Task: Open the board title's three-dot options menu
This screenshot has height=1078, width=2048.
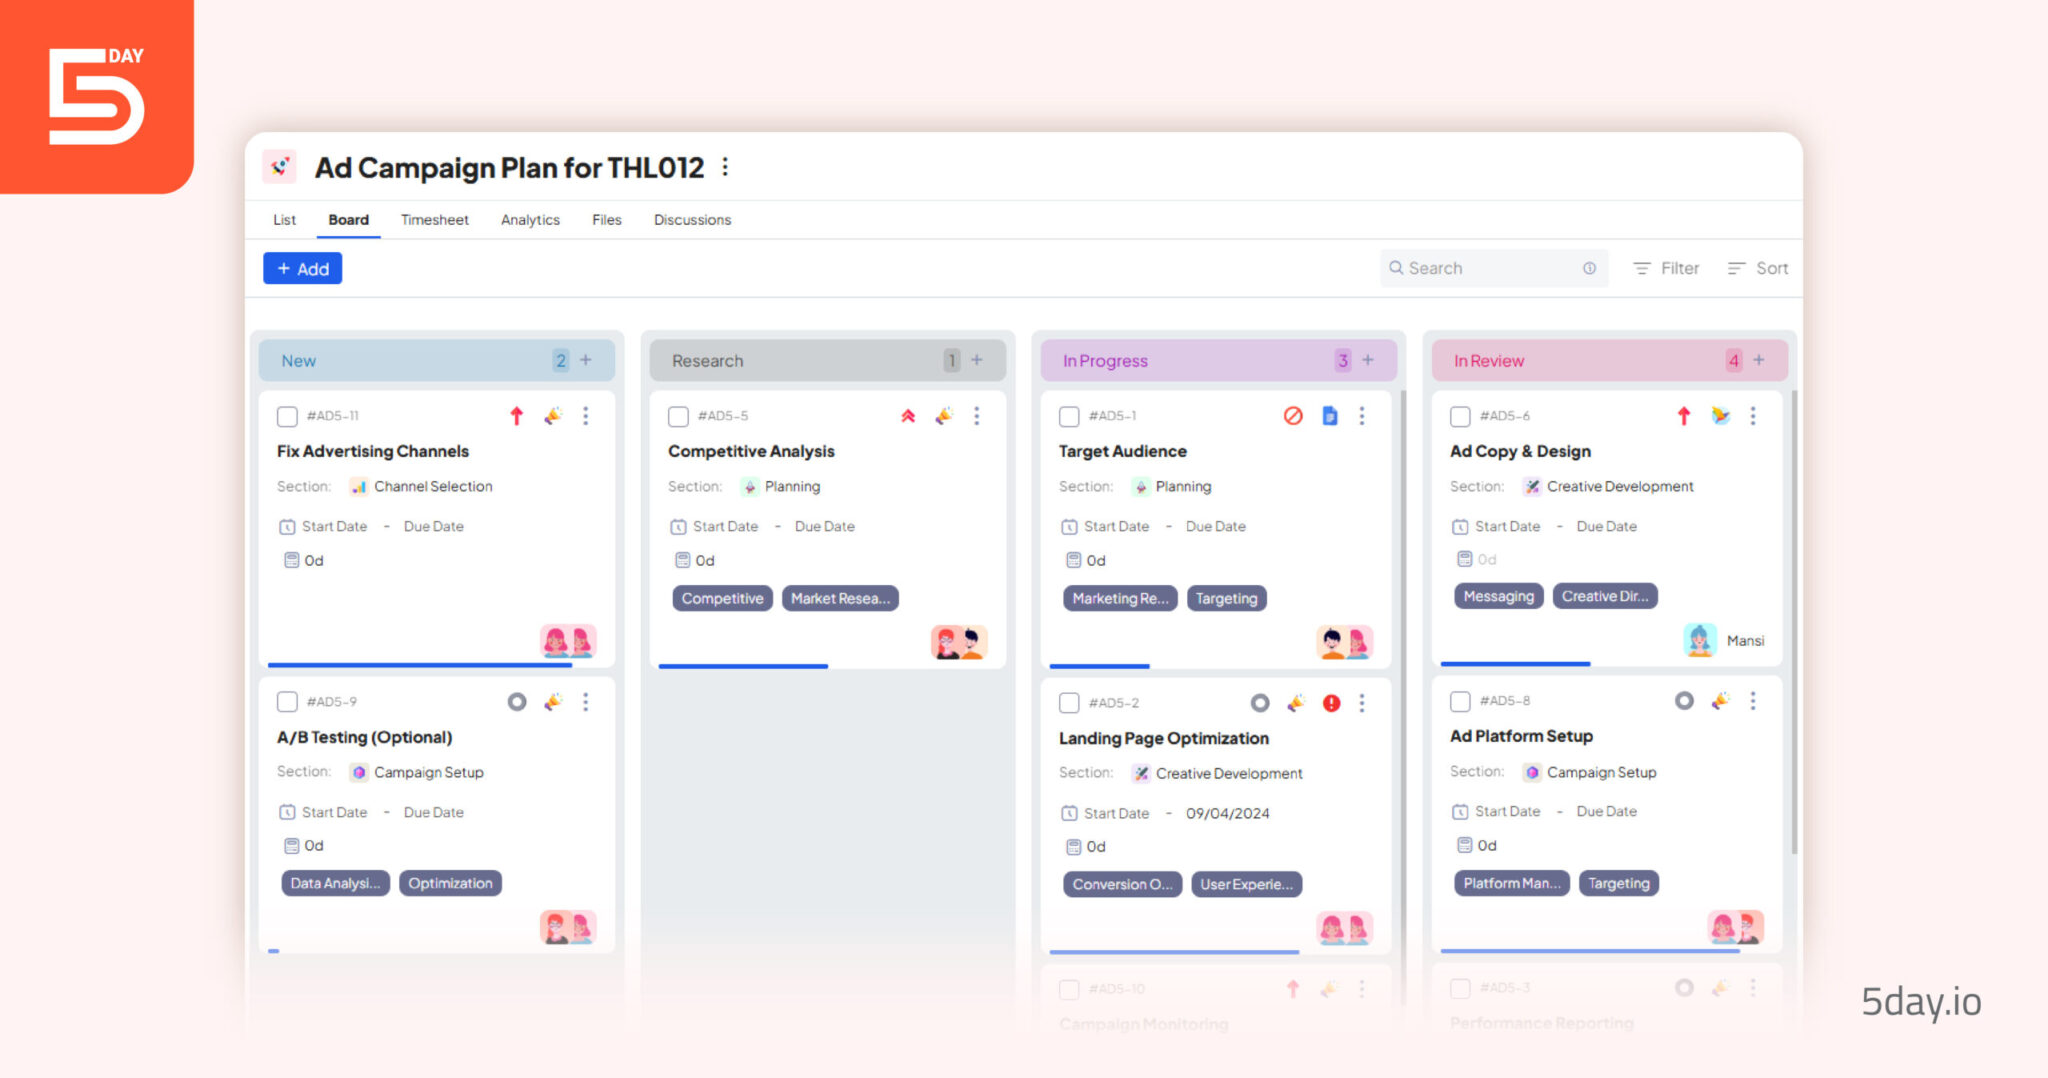Action: tap(724, 167)
